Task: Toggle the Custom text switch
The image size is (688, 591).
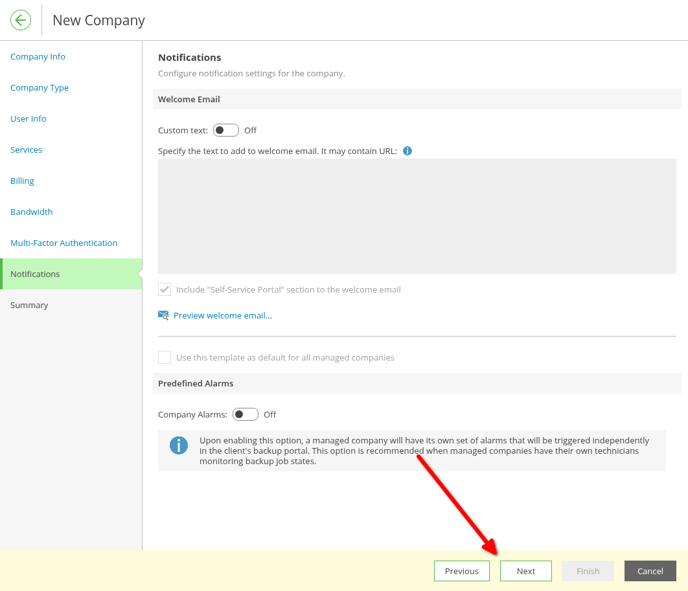Action: 226,130
